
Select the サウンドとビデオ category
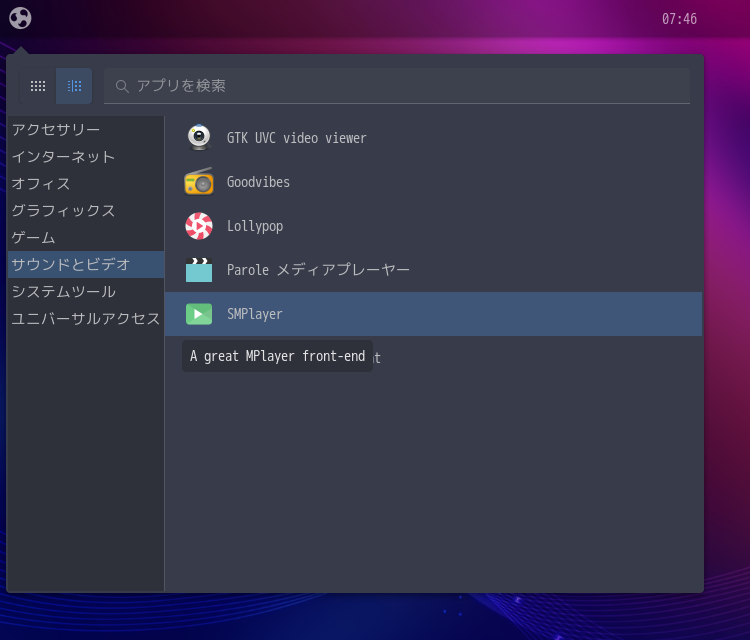(x=86, y=265)
